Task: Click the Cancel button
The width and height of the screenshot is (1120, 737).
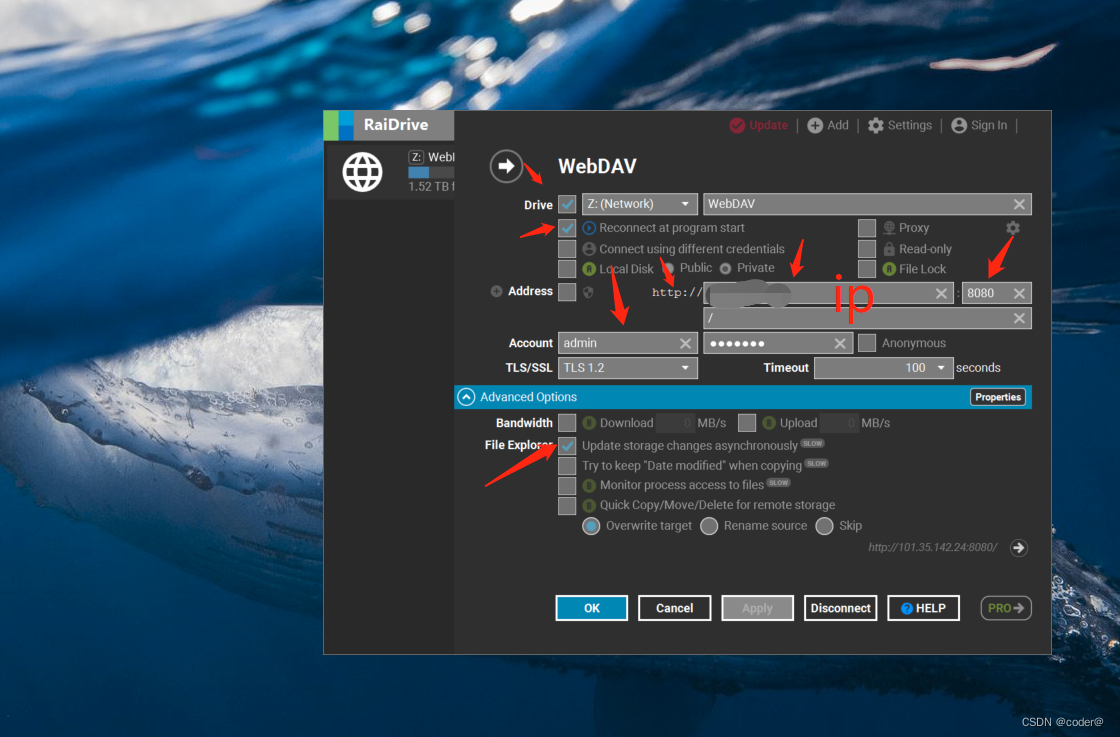Action: tap(674, 608)
